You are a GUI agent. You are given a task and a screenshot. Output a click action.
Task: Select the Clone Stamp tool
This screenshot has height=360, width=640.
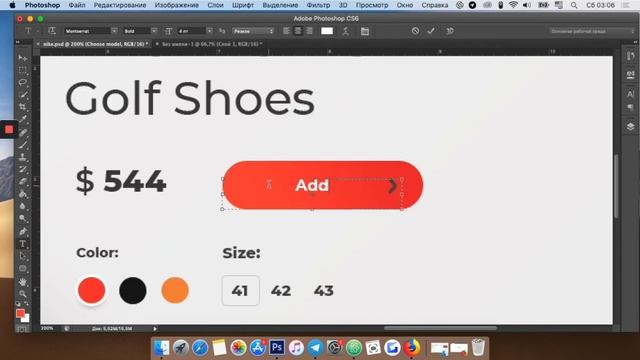coord(22,157)
